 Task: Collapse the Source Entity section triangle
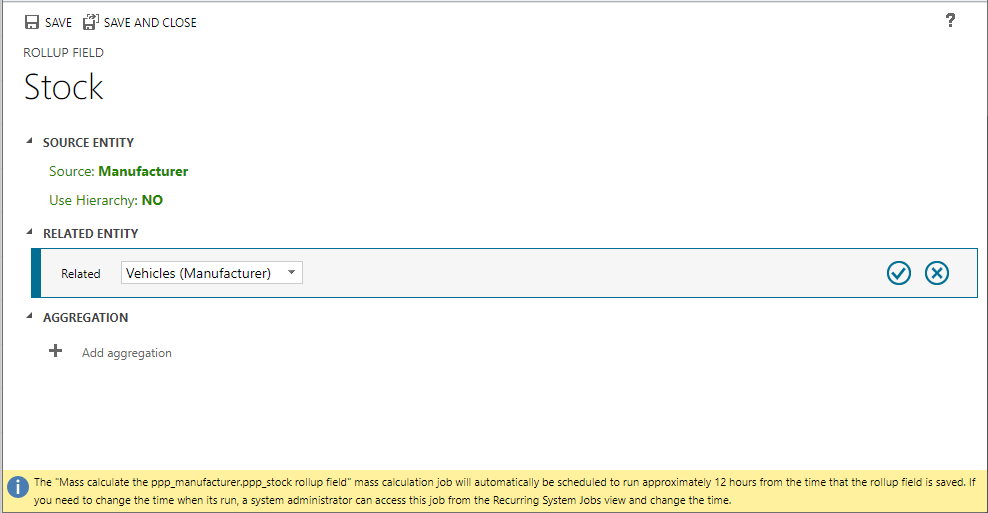click(x=29, y=142)
